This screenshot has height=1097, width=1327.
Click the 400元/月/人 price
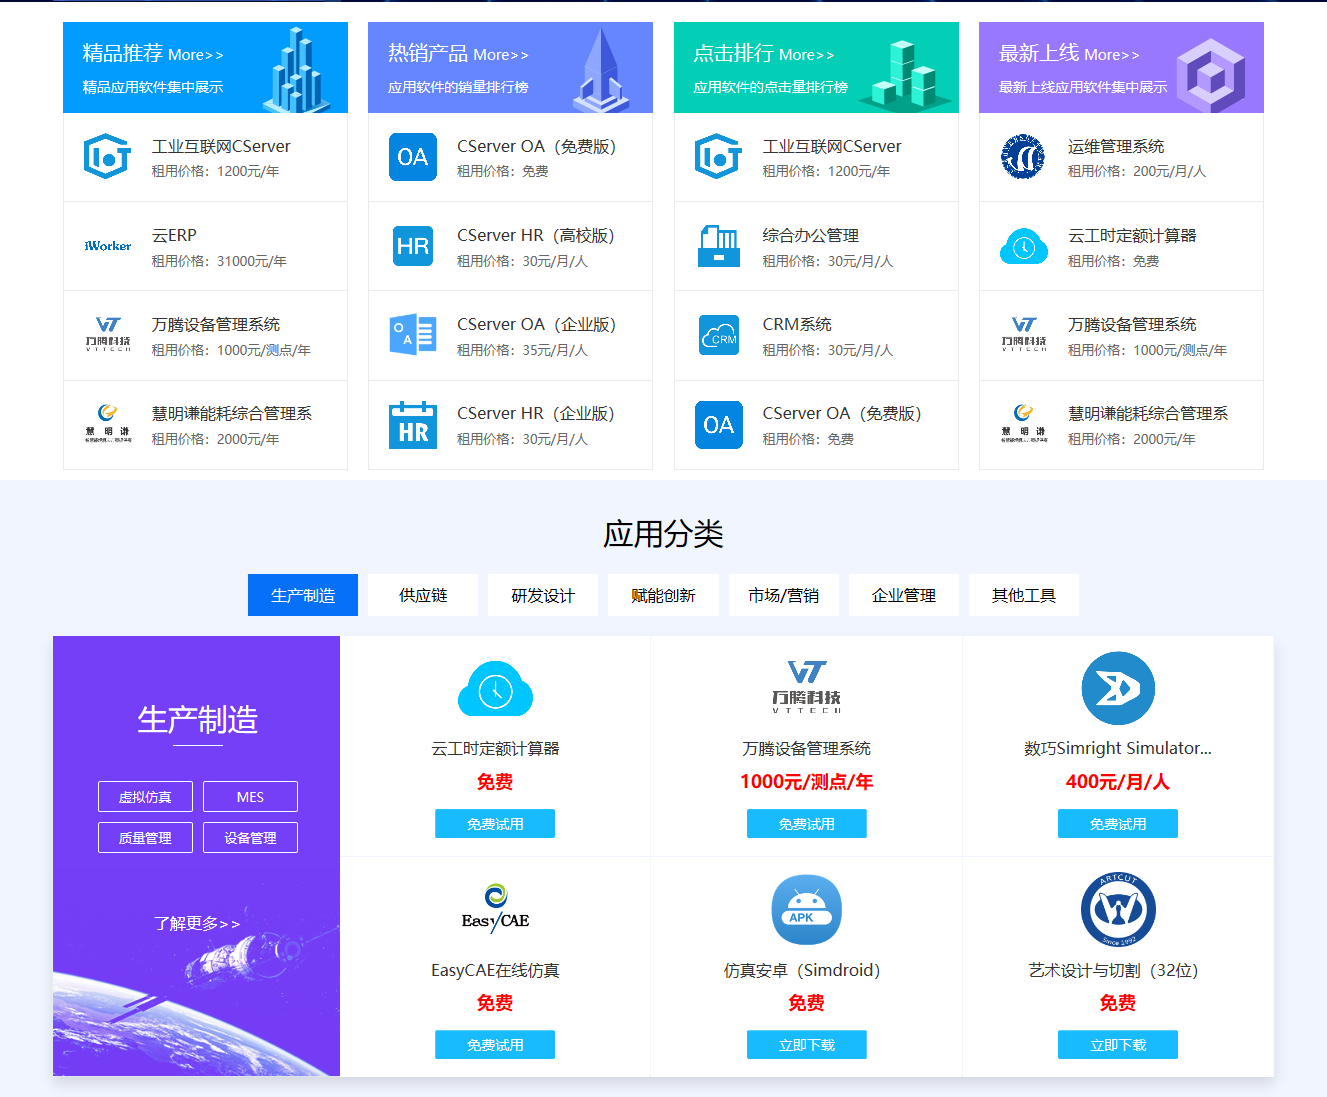pos(1118,782)
